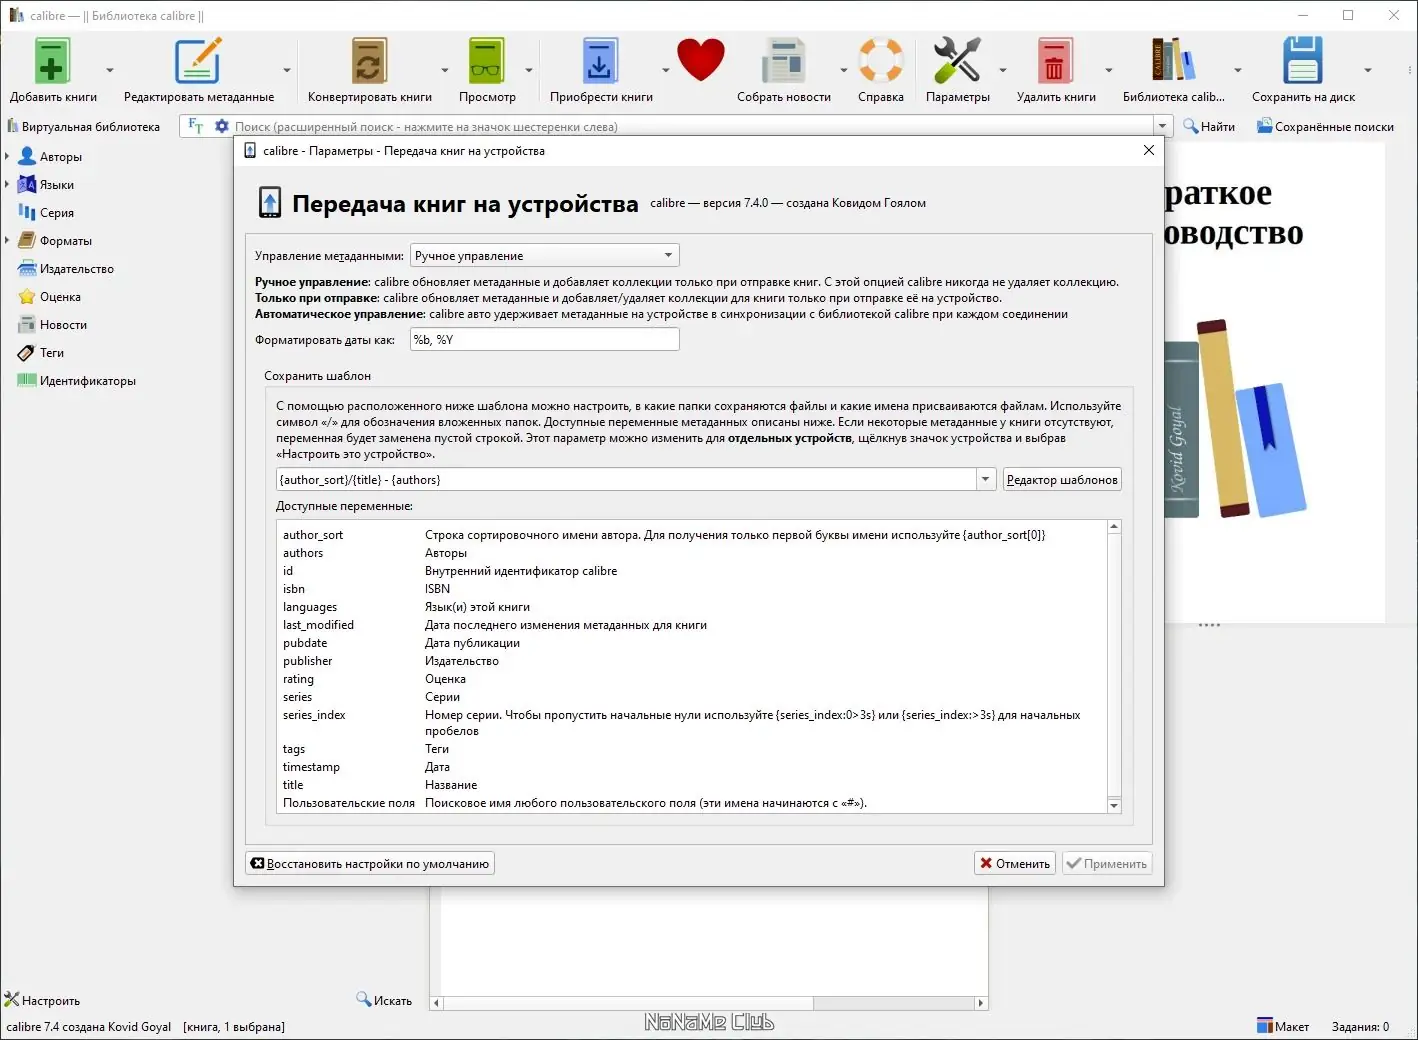Image resolution: width=1418 pixels, height=1040 pixels.
Task: Click Restore default settings button
Action: click(370, 863)
